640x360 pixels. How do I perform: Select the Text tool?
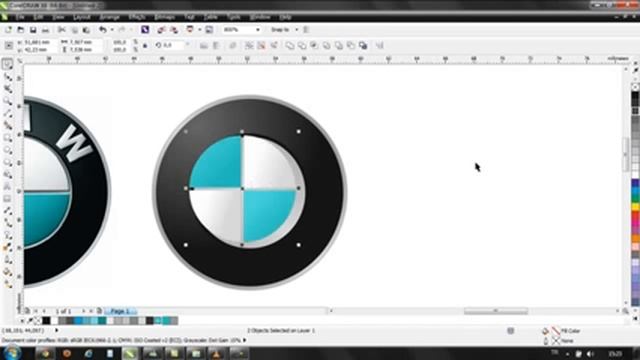tap(7, 187)
